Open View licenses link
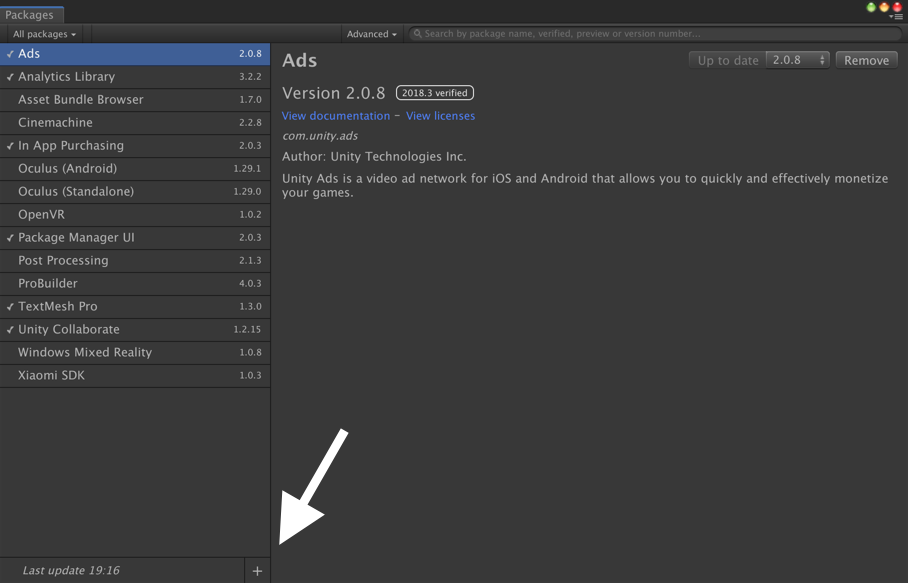This screenshot has width=908, height=583. tap(440, 116)
